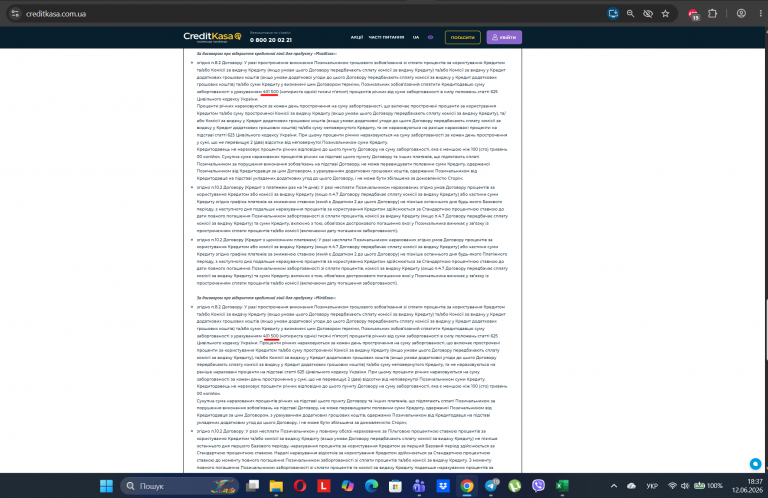Open the red adblock extension with badge
The image size is (768, 498).
coord(693,14)
